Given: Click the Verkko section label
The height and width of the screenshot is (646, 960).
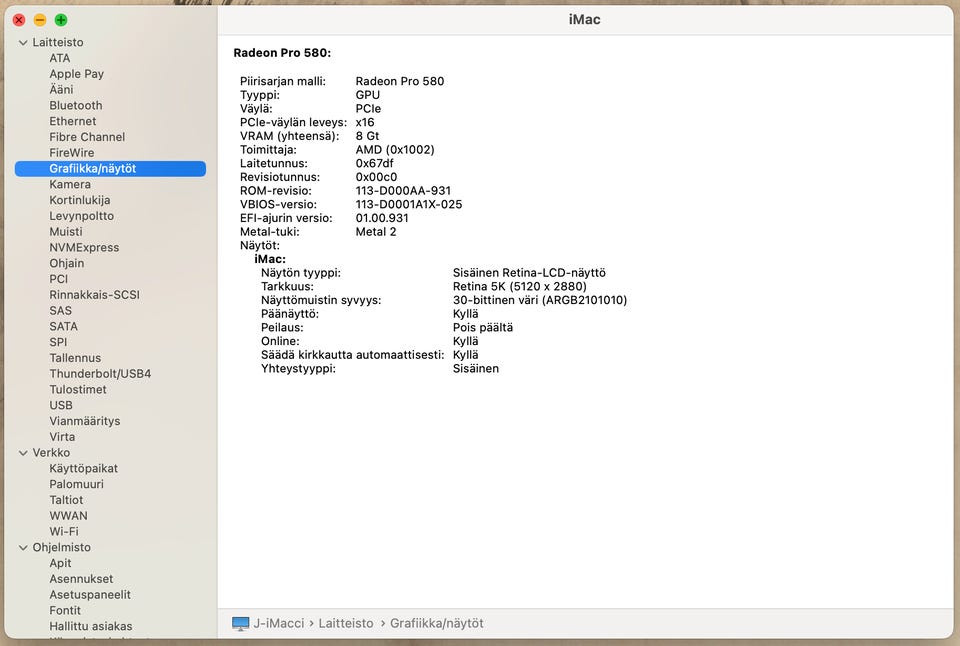Looking at the screenshot, I should tap(51, 453).
